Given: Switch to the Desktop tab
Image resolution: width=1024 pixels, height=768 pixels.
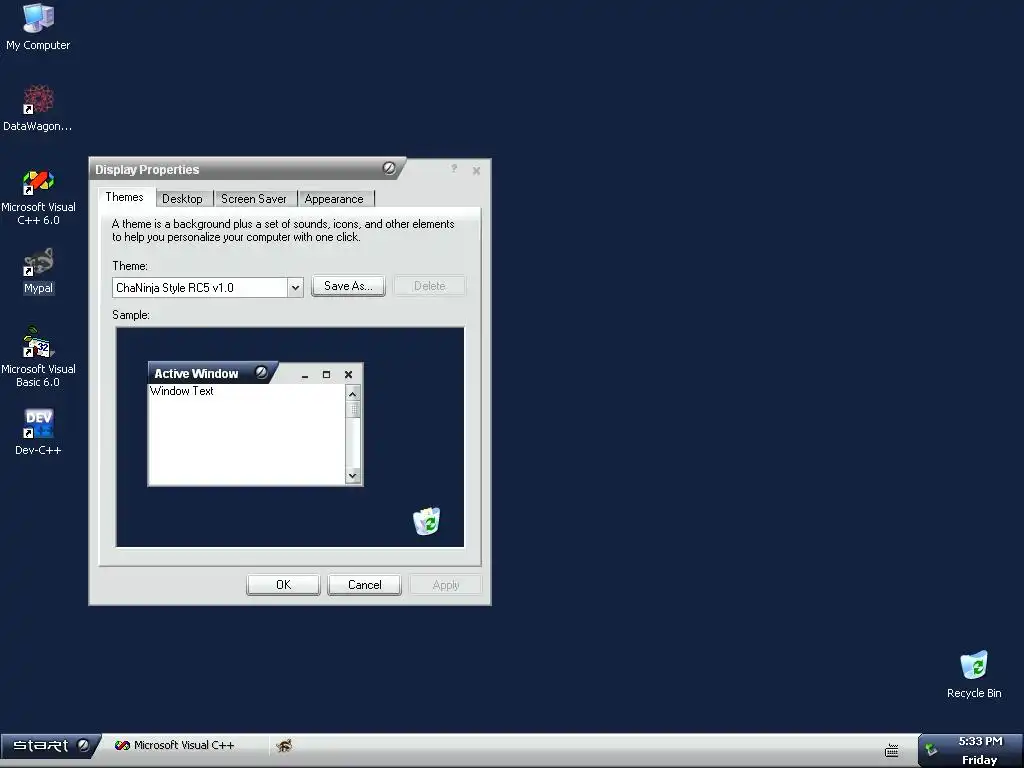Looking at the screenshot, I should (x=182, y=199).
